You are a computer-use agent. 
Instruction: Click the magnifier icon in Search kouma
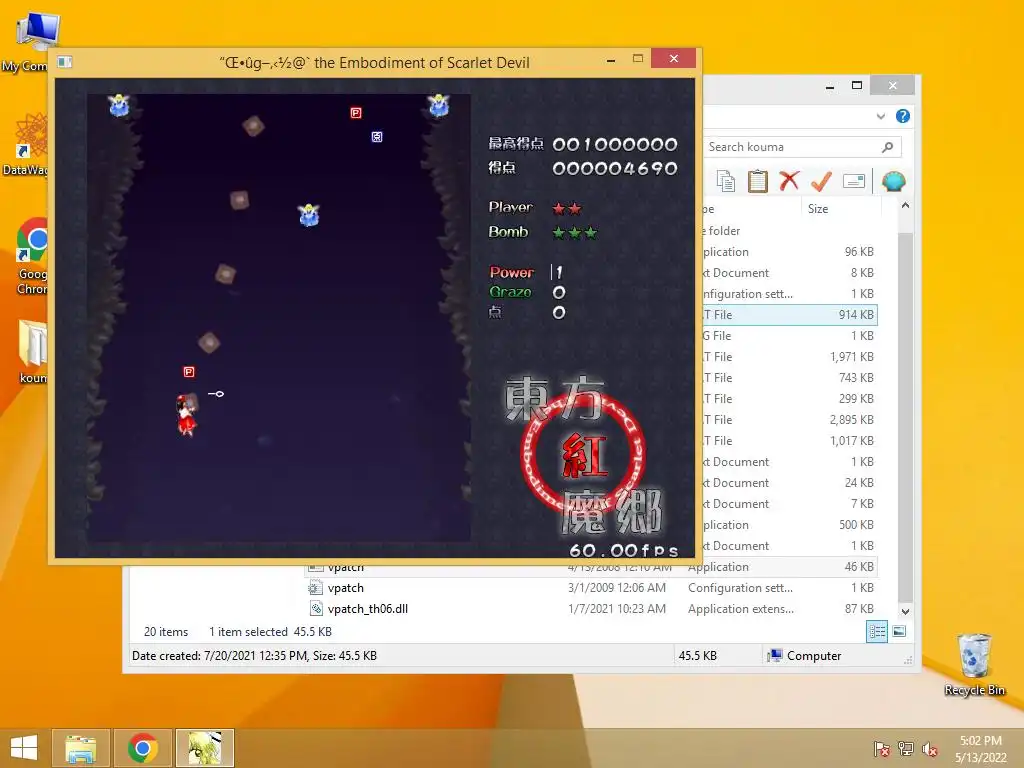[x=887, y=147]
